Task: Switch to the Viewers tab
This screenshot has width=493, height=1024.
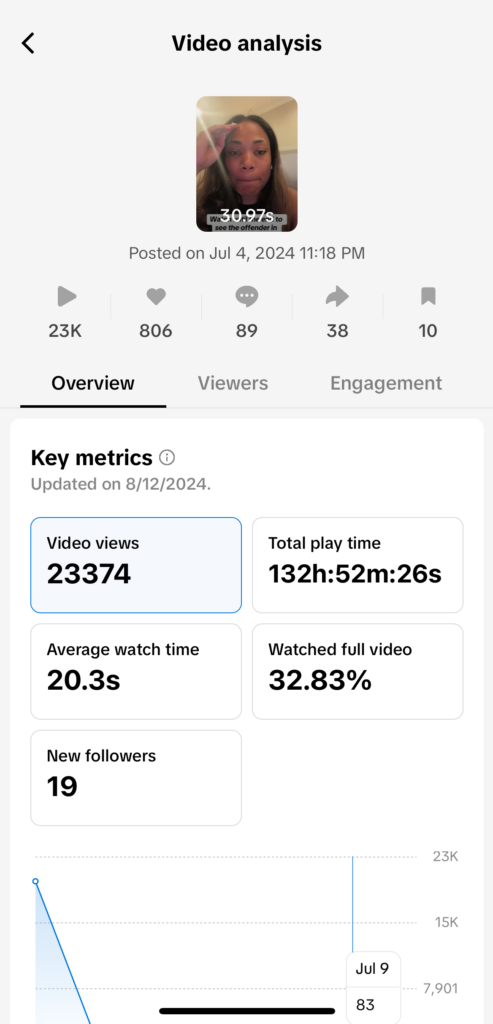Action: point(233,383)
